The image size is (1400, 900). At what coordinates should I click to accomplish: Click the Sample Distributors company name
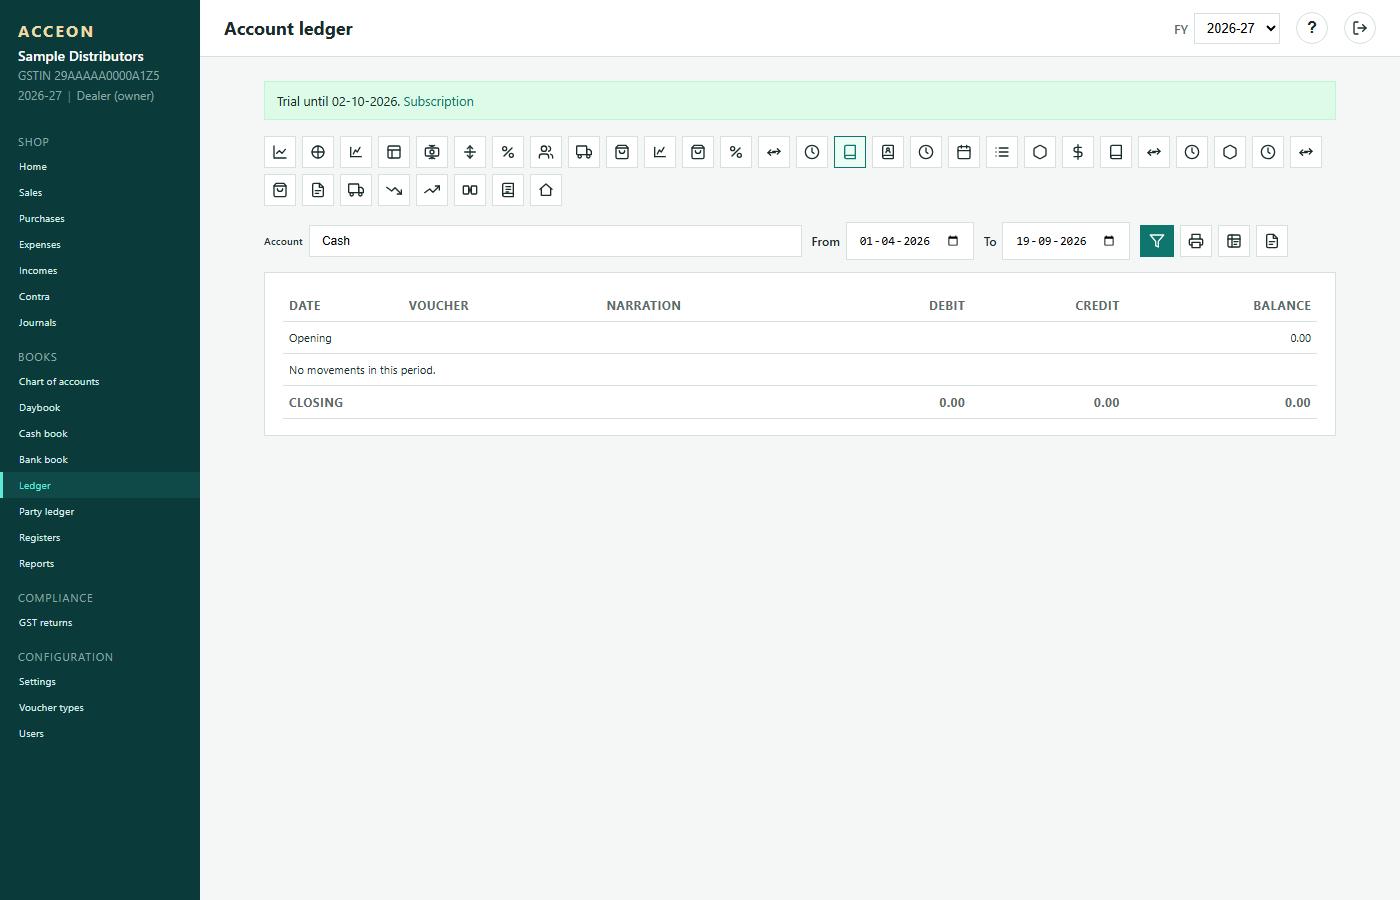(x=81, y=56)
